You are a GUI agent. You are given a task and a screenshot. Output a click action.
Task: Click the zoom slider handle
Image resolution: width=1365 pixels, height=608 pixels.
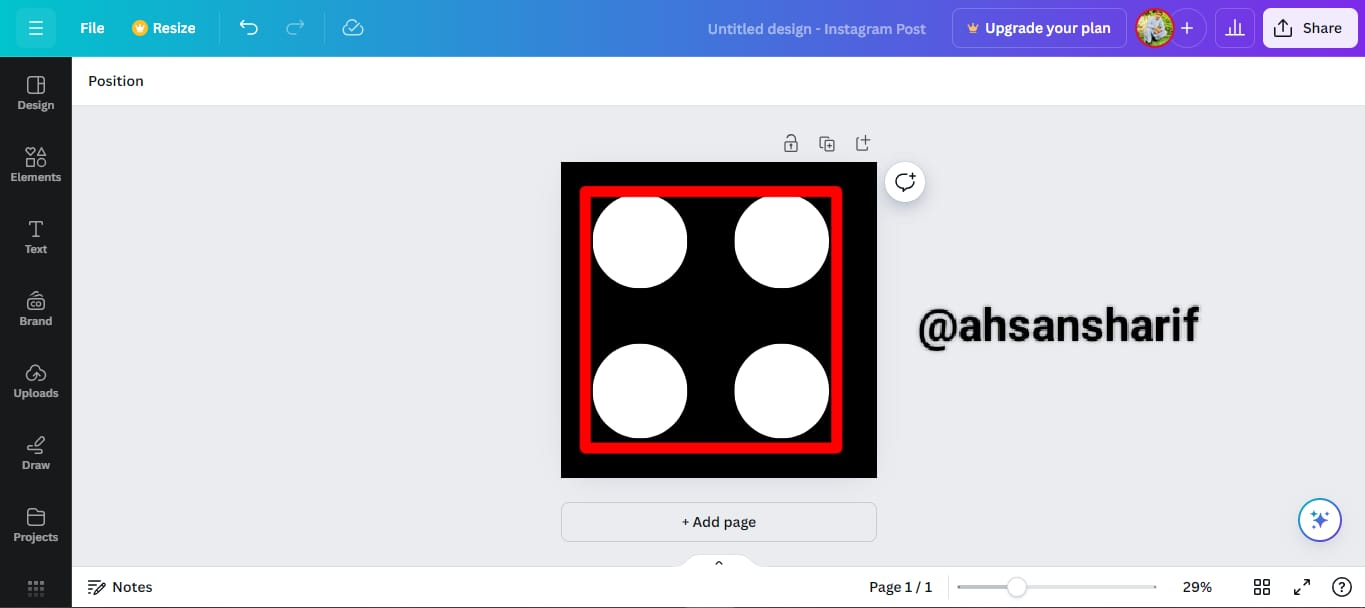tap(1016, 587)
